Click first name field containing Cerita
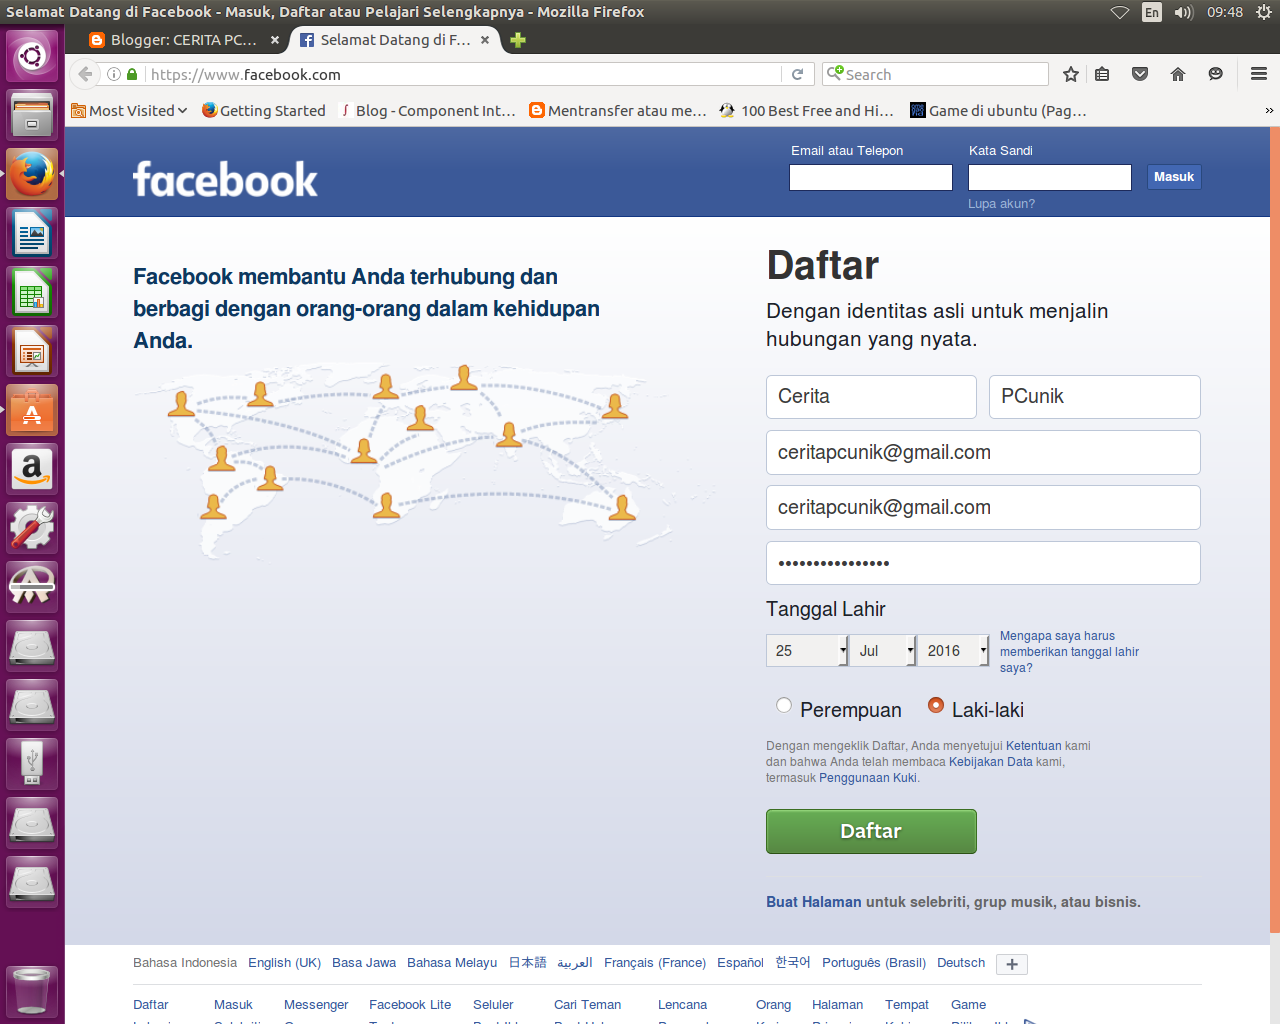 (871, 397)
